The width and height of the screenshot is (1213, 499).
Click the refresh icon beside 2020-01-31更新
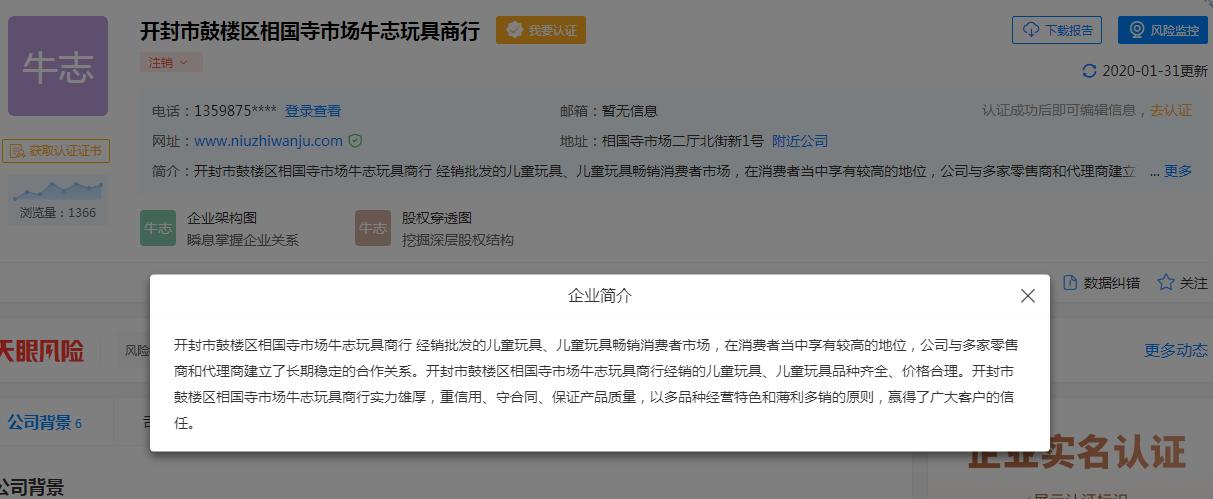[1089, 71]
